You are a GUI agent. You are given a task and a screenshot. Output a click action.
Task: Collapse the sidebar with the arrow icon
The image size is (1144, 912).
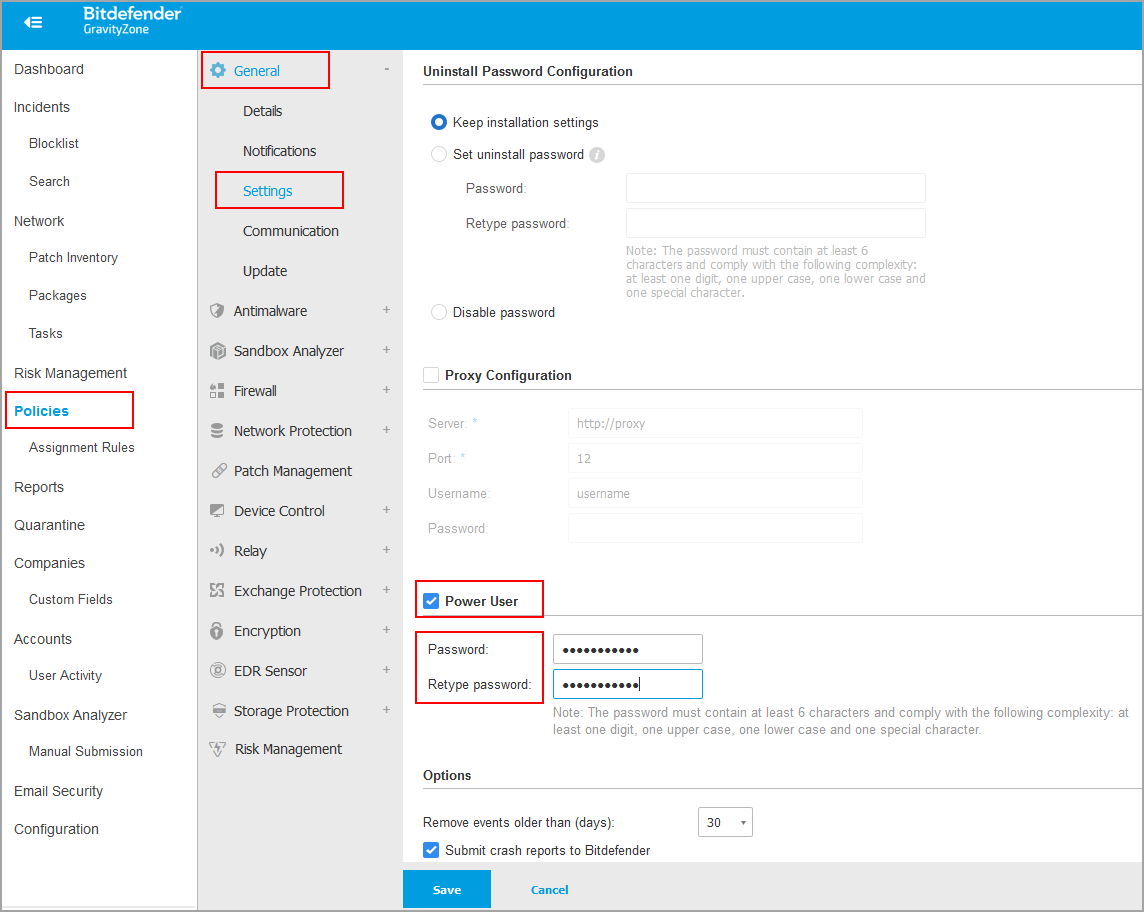click(x=33, y=21)
